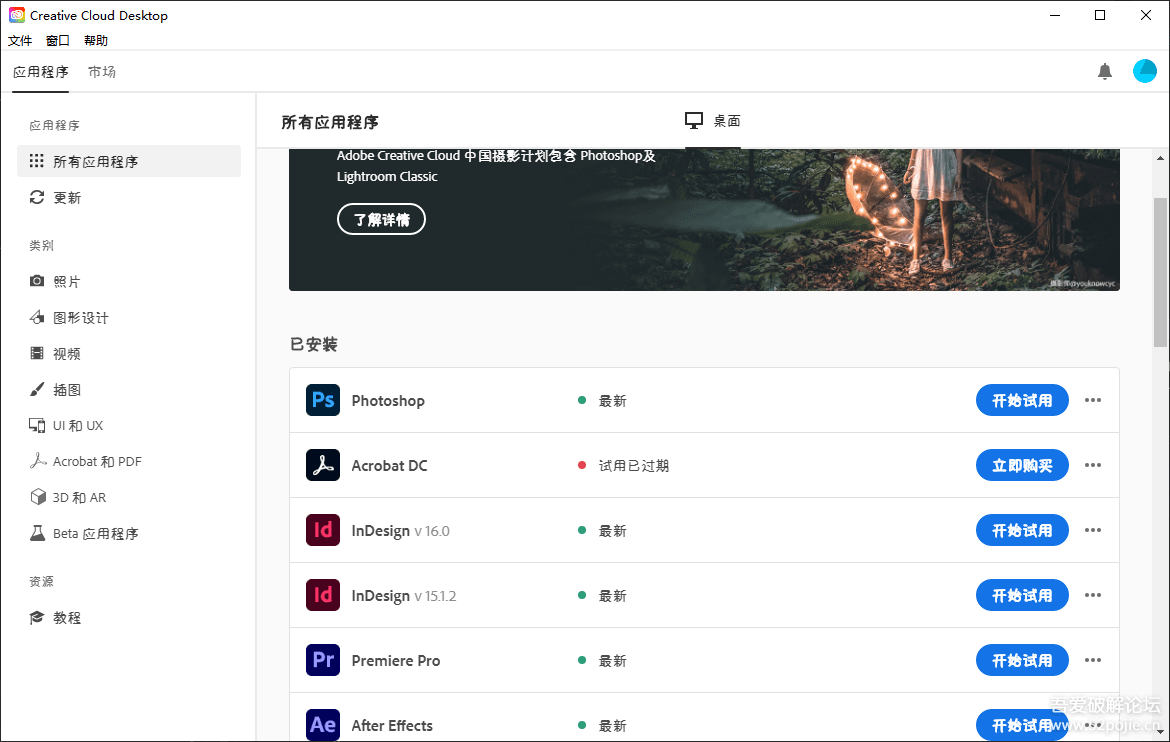1170x742 pixels.
Task: Open the 窗口 menu
Action: pyautogui.click(x=57, y=40)
